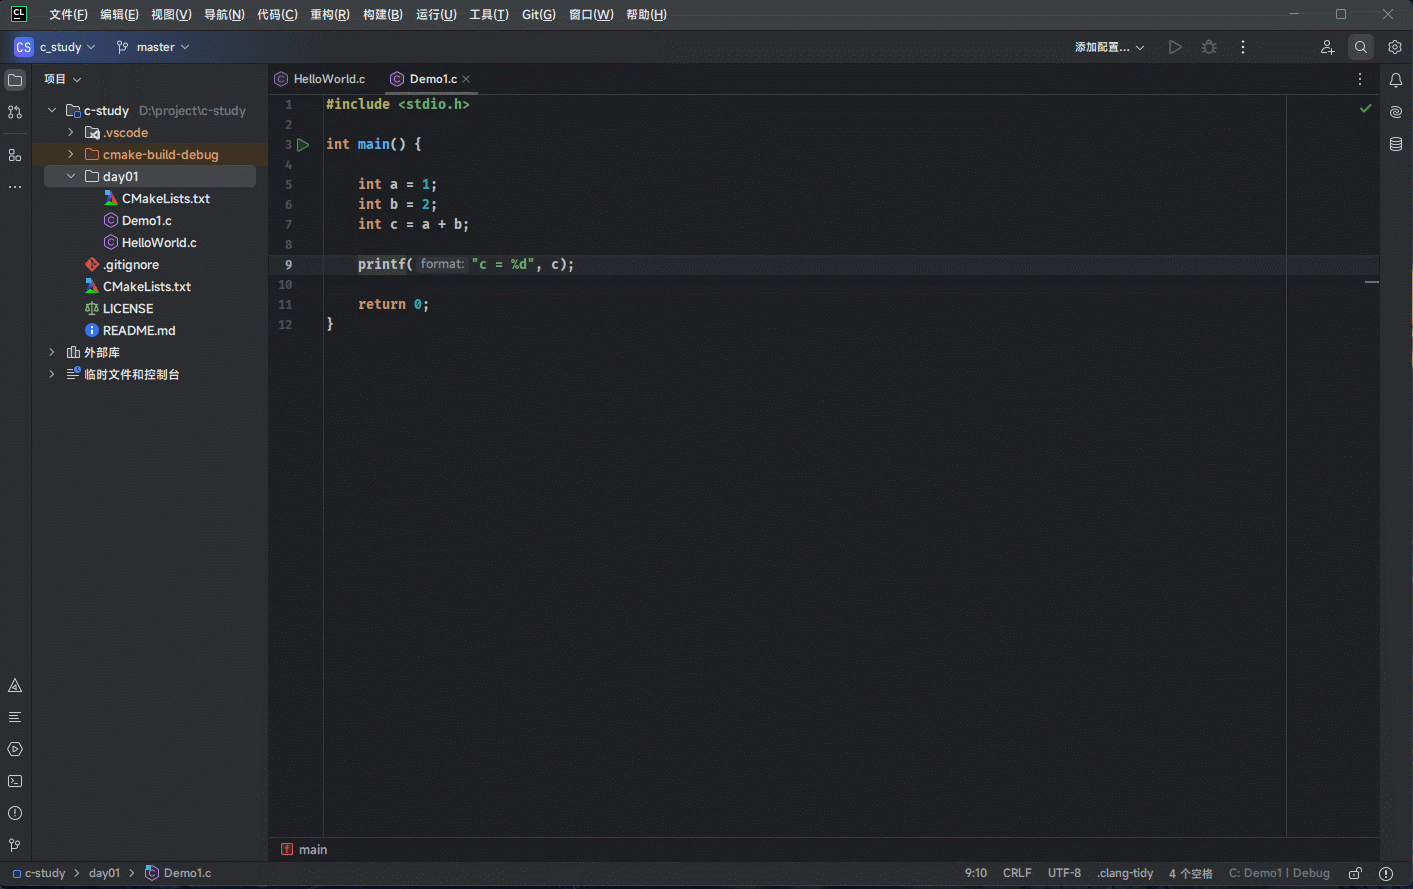This screenshot has width=1413, height=889.
Task: Click the Search Everywhere magnifier icon
Action: [1360, 47]
